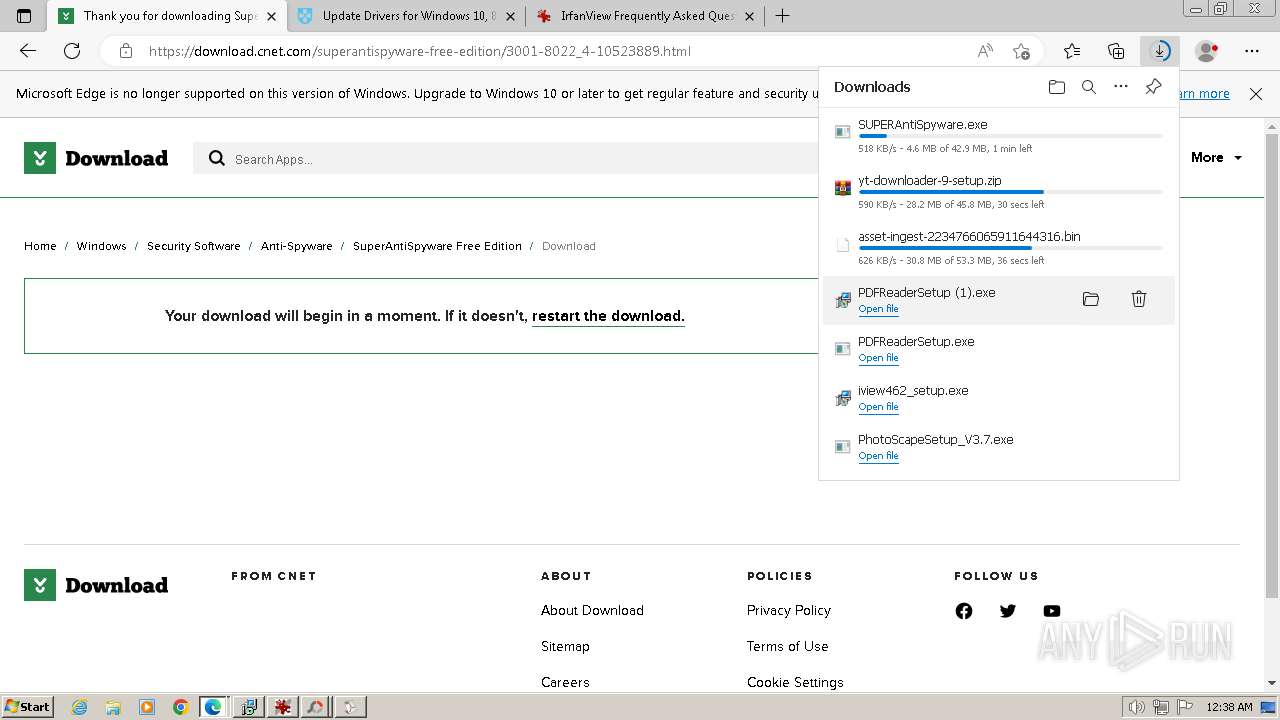Image resolution: width=1280 pixels, height=720 pixels.
Task: Search downloads with magnifier icon
Action: (x=1089, y=87)
